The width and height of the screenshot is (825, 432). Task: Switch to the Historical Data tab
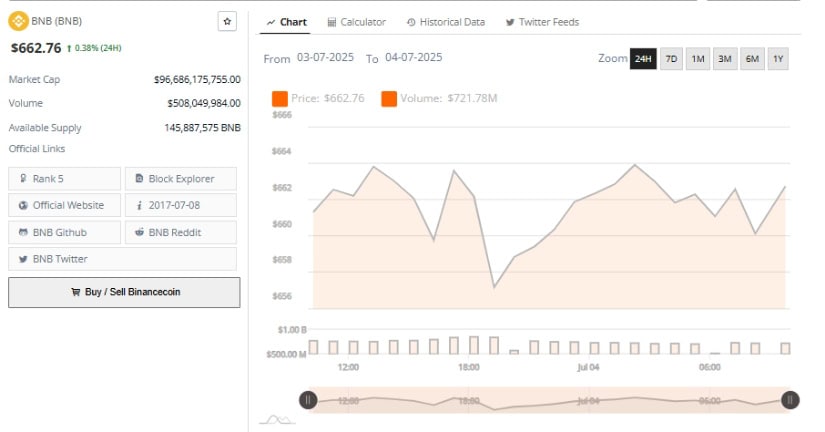tap(446, 22)
